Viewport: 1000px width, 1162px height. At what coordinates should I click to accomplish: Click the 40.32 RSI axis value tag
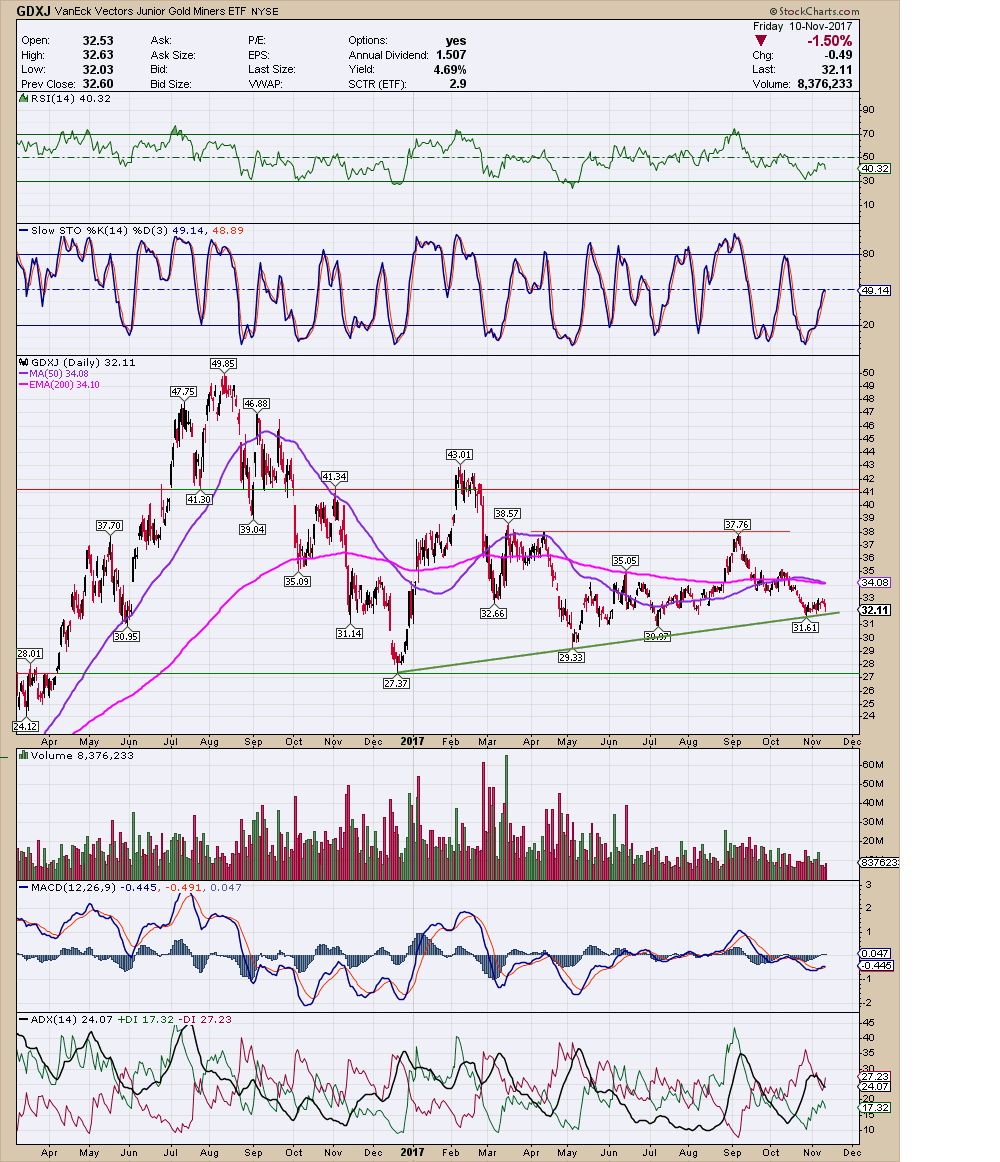coord(876,169)
